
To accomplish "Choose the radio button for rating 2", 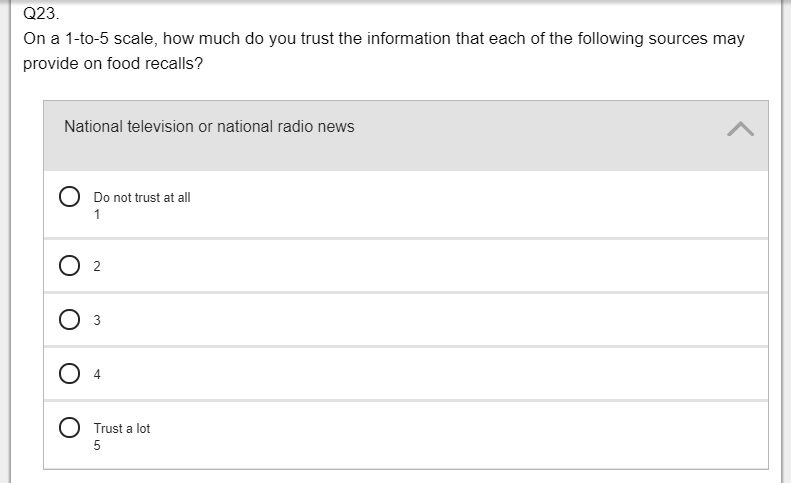I will click(x=70, y=266).
